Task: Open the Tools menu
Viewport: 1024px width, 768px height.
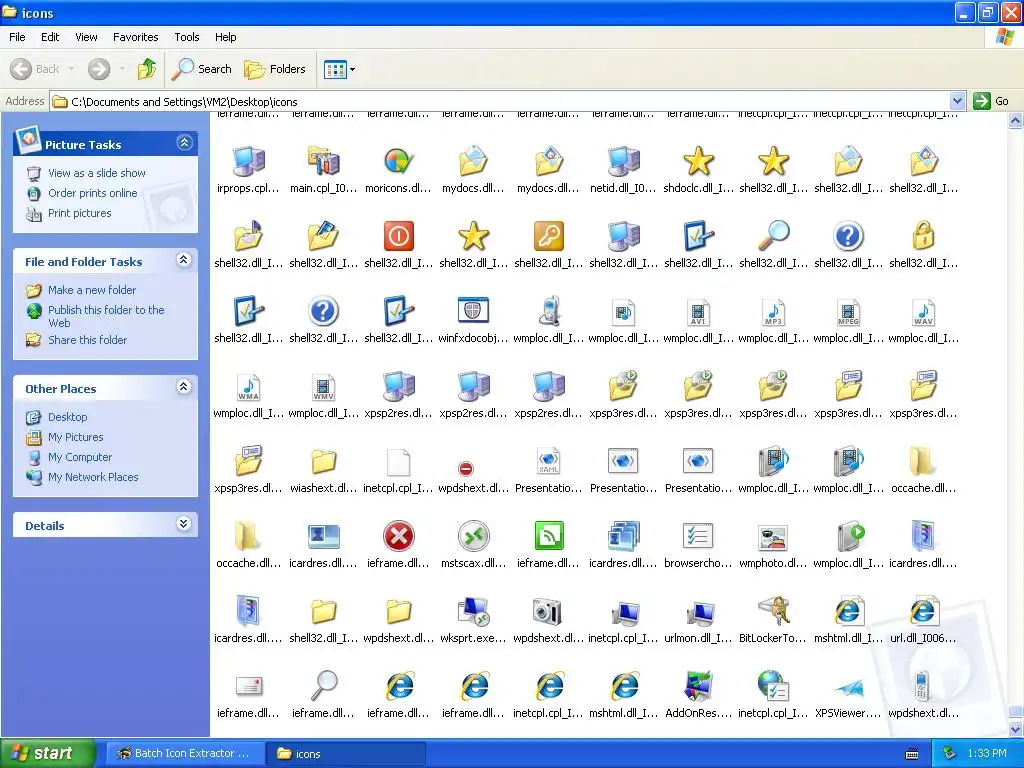Action: (187, 37)
